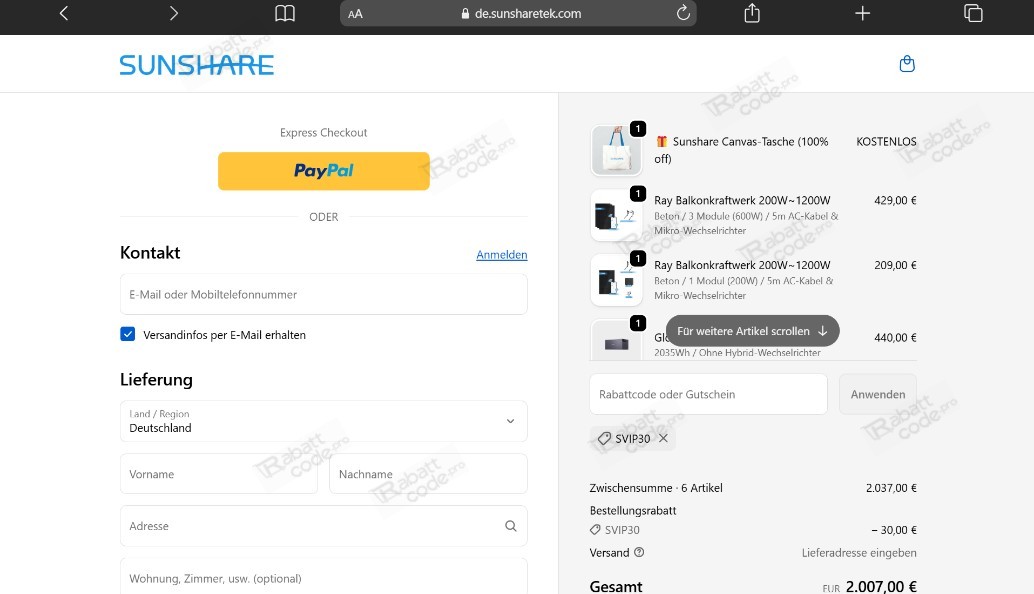The width and height of the screenshot is (1034, 594).
Task: Click the 429,00 € Ray Balkonkraftwerk thumbnail
Action: click(x=617, y=215)
